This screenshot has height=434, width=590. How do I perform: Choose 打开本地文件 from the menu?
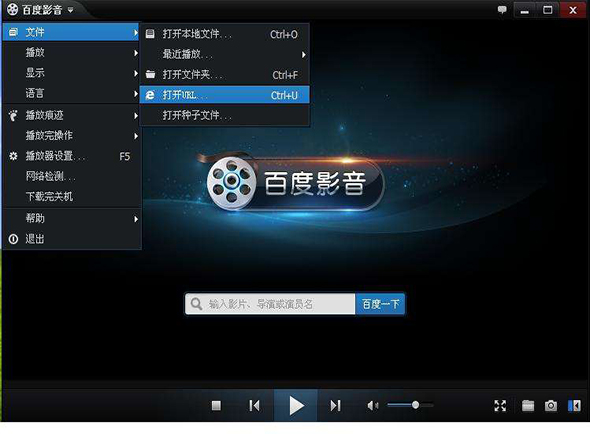tap(225, 34)
